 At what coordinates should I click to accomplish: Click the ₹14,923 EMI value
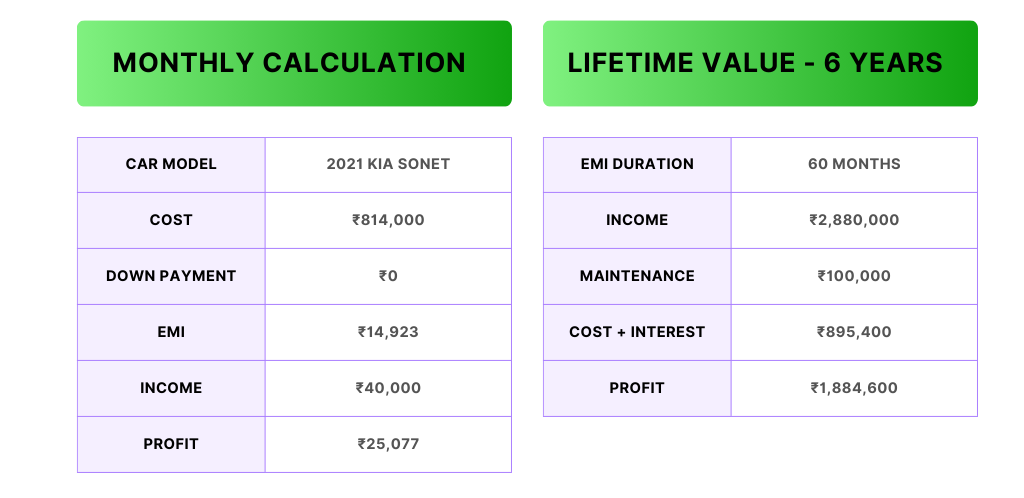pyautogui.click(x=388, y=333)
